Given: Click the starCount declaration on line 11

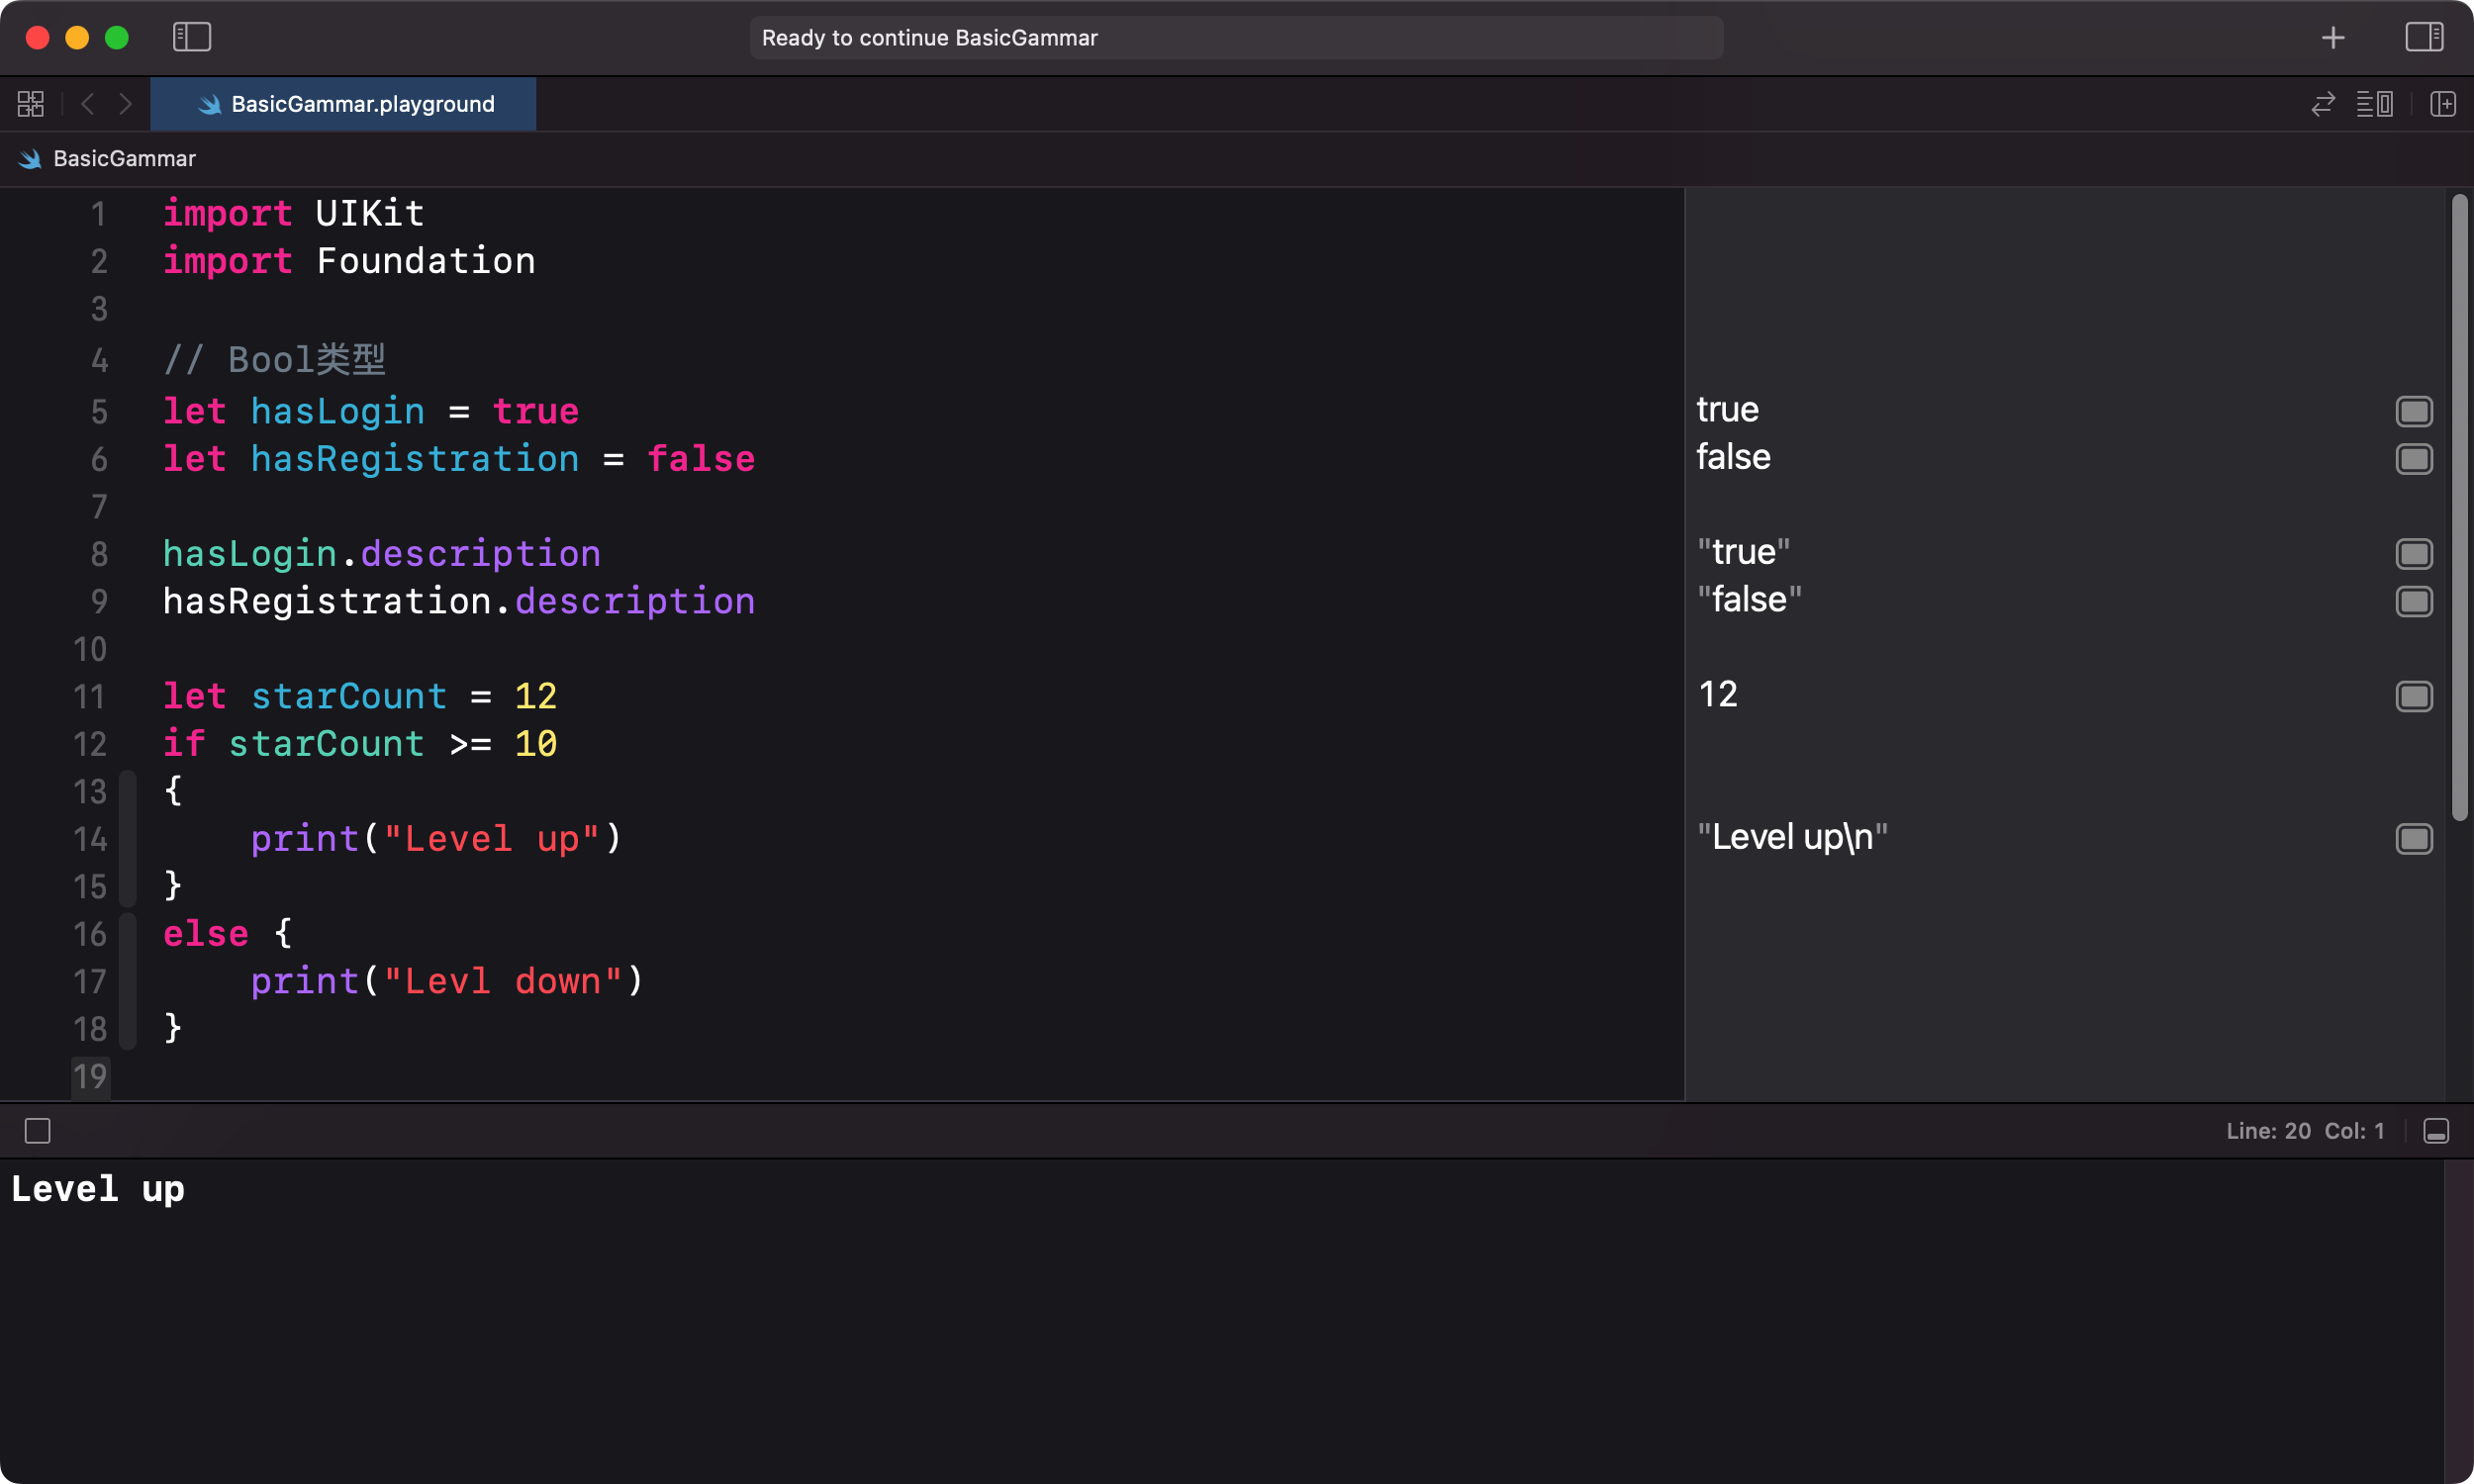Looking at the screenshot, I should 349,697.
